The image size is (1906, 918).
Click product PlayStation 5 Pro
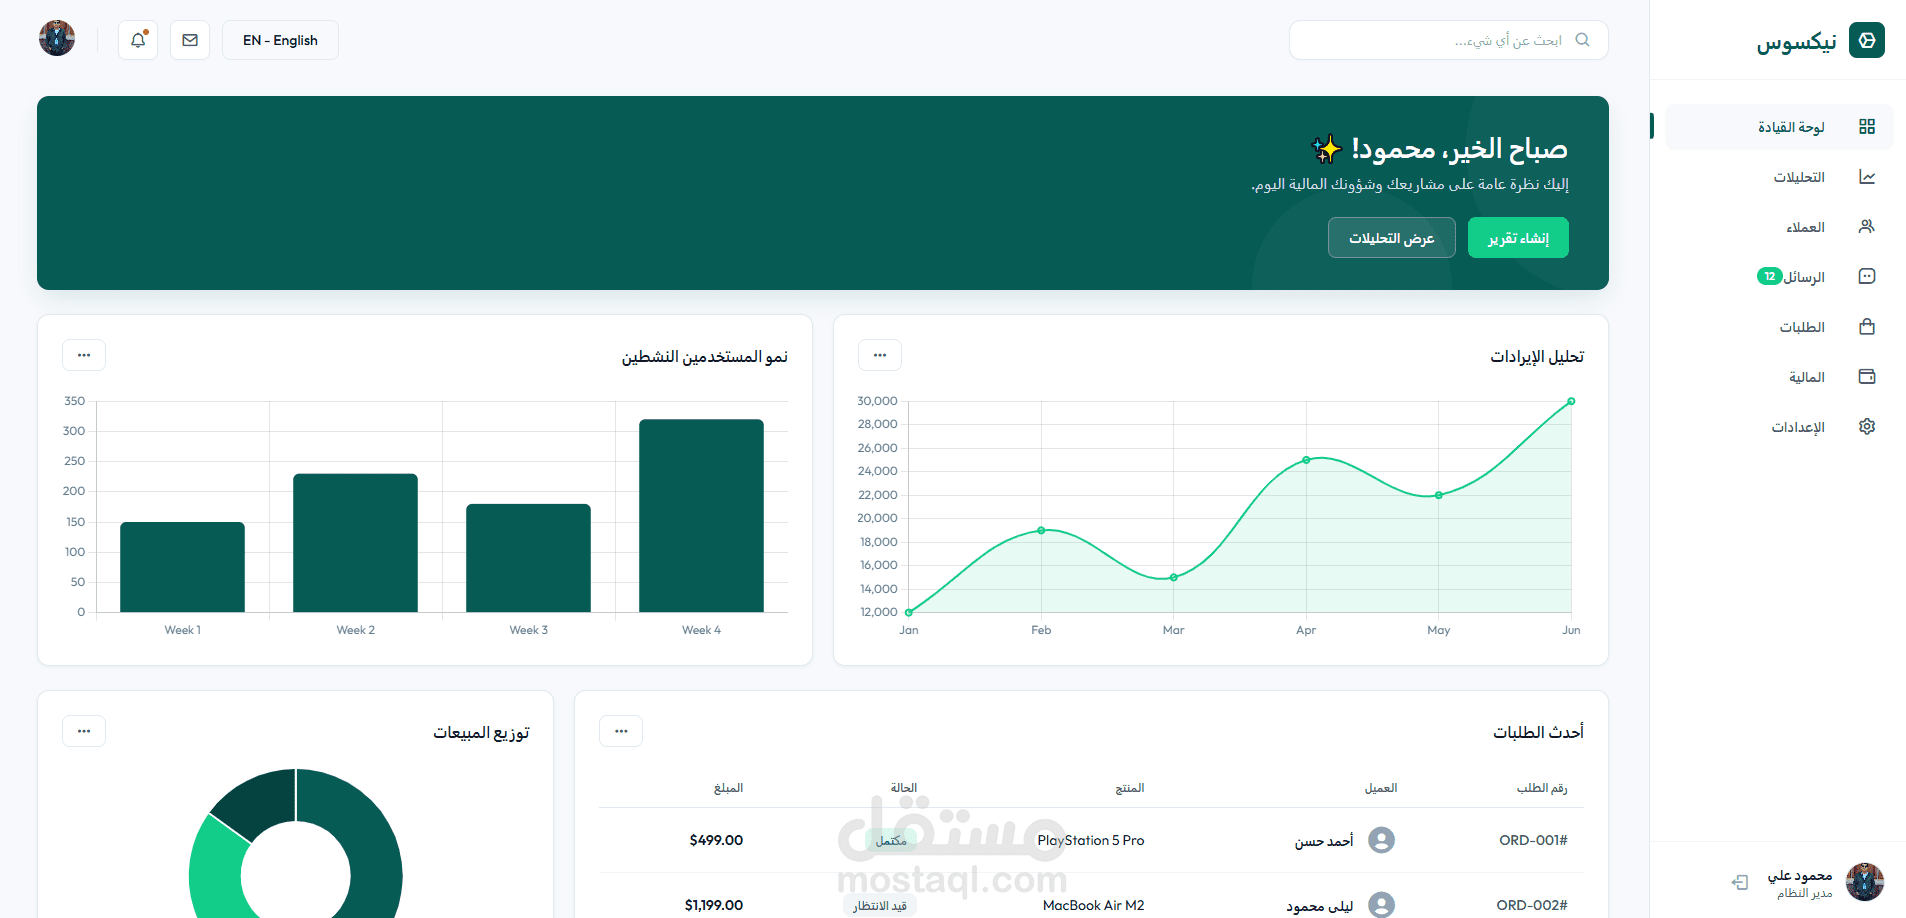pyautogui.click(x=1091, y=840)
